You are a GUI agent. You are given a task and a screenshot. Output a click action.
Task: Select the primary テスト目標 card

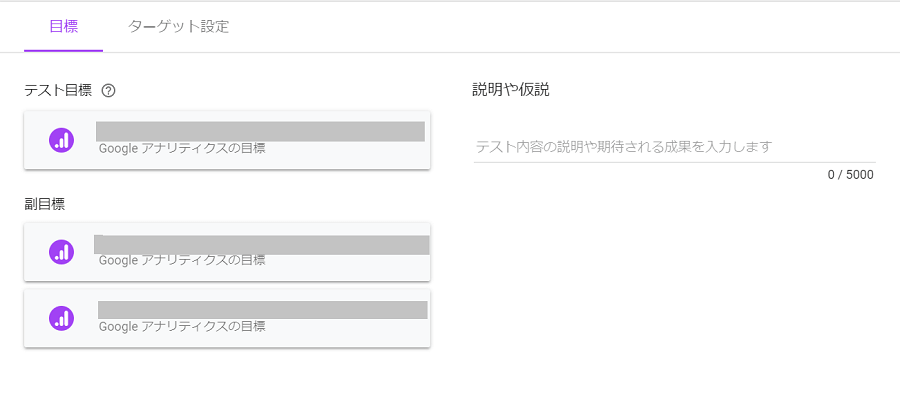point(227,140)
